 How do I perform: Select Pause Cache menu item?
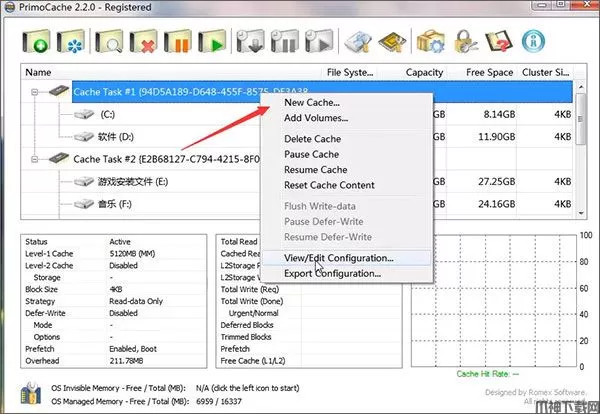pyautogui.click(x=311, y=154)
